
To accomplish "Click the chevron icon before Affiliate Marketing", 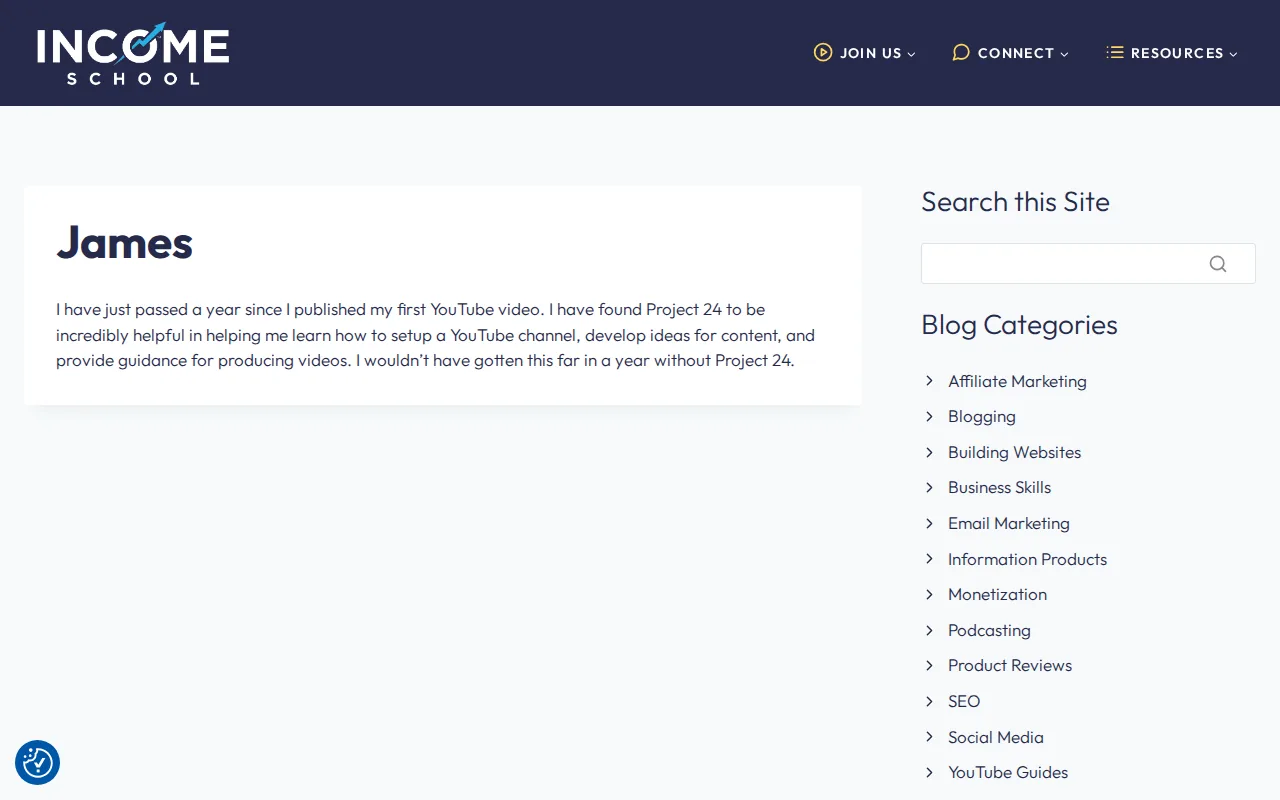I will [929, 381].
